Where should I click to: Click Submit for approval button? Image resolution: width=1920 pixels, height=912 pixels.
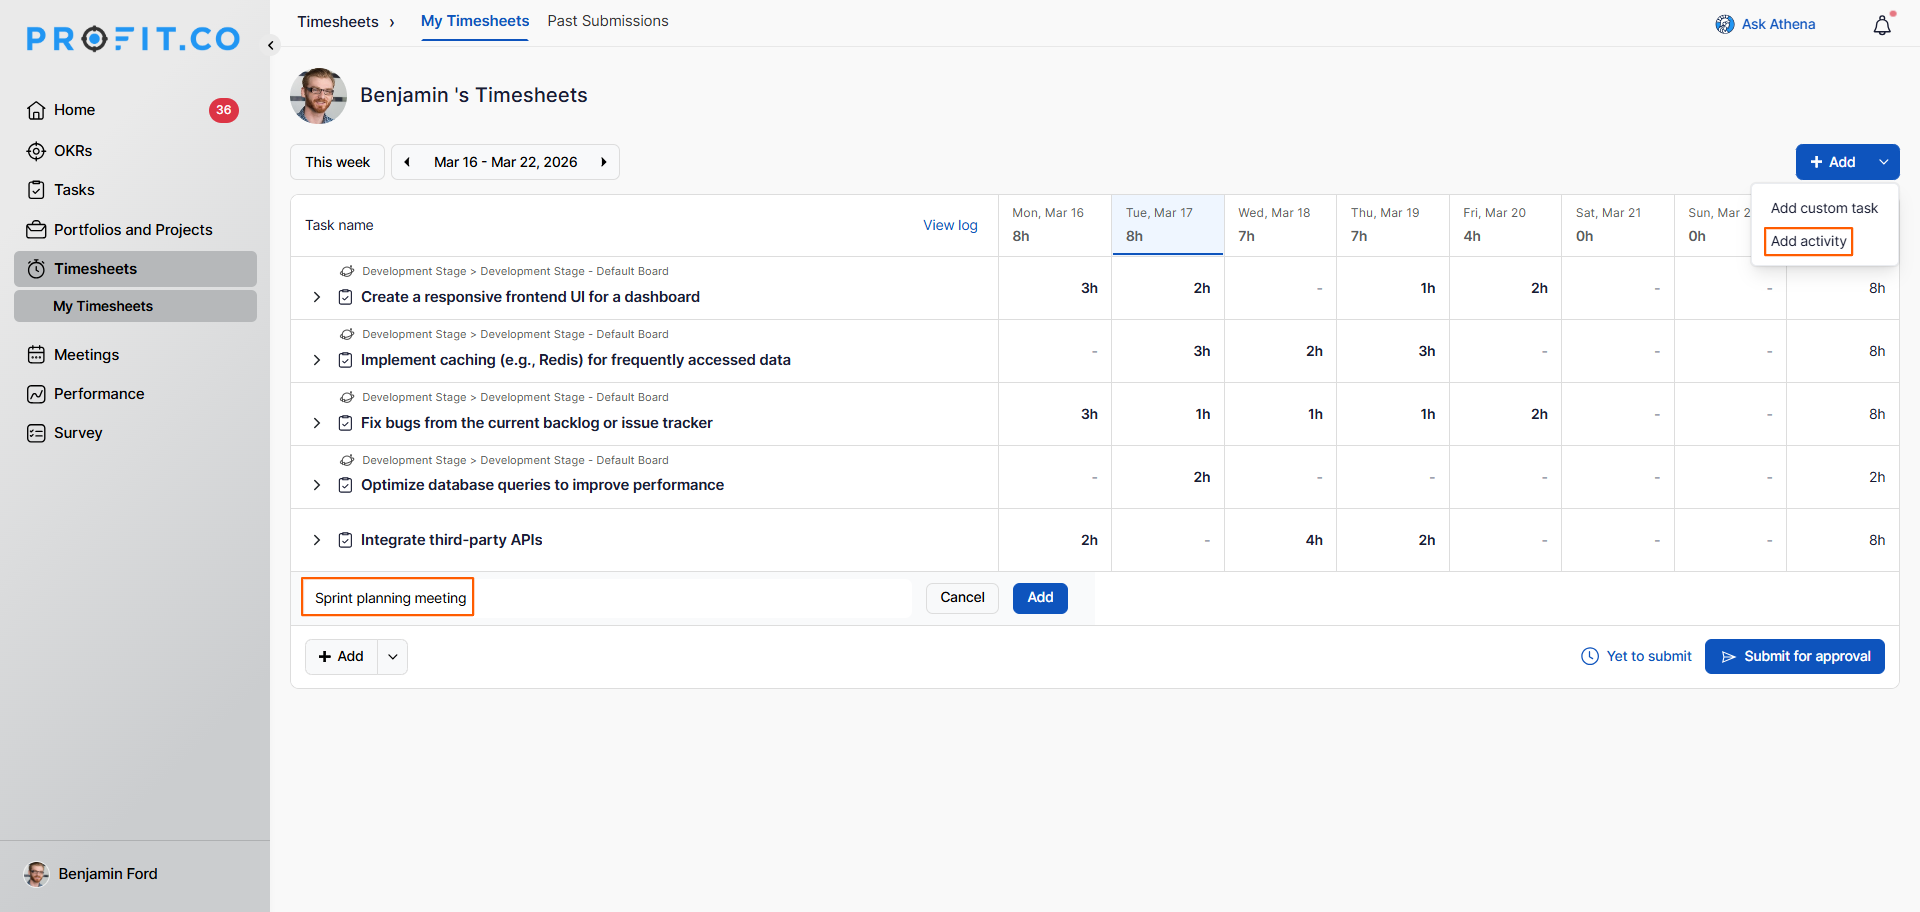tap(1794, 657)
